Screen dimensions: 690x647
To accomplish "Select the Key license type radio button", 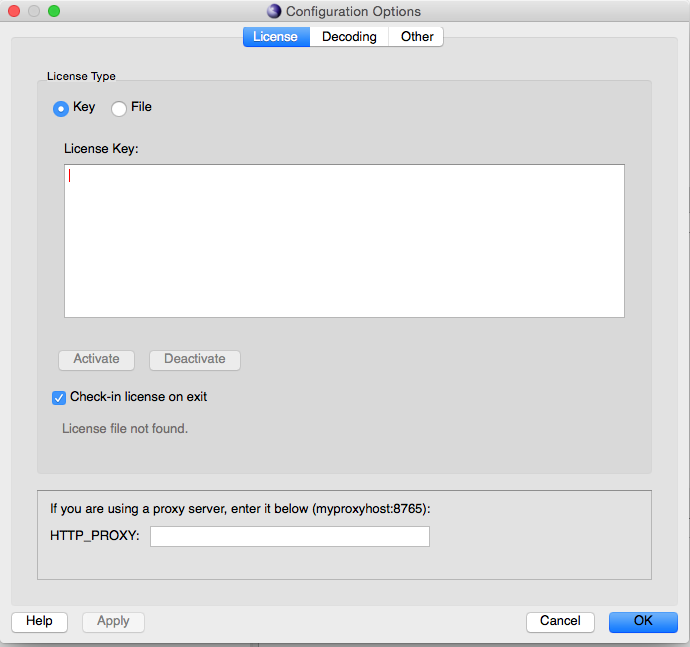I will [61, 108].
